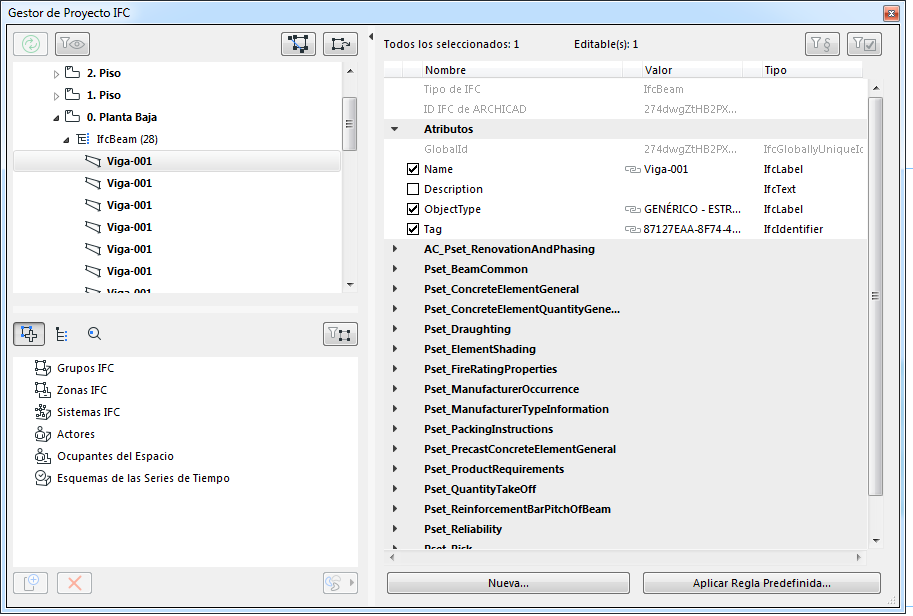Toggle the filter checked properties button
This screenshot has width=913, height=616.
pos(864,44)
